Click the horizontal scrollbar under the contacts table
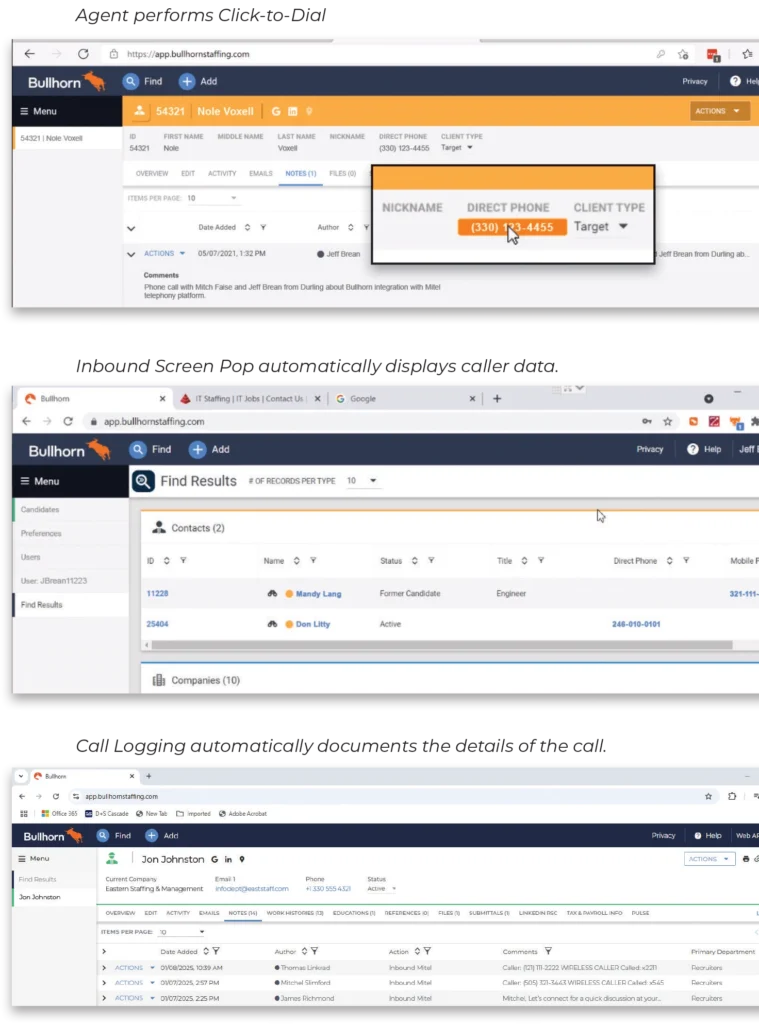 click(x=442, y=645)
